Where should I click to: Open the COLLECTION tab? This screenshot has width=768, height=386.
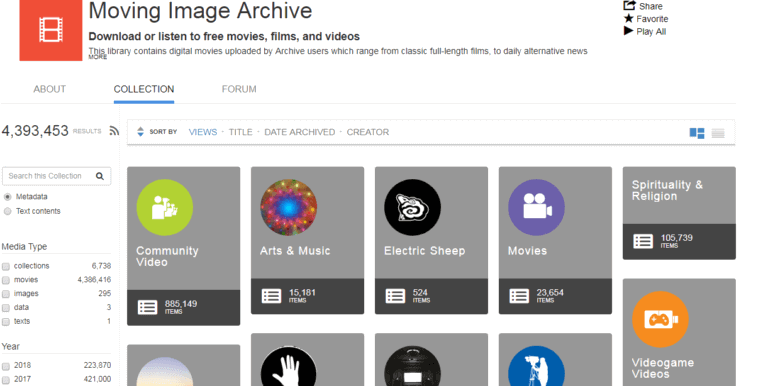pyautogui.click(x=144, y=89)
